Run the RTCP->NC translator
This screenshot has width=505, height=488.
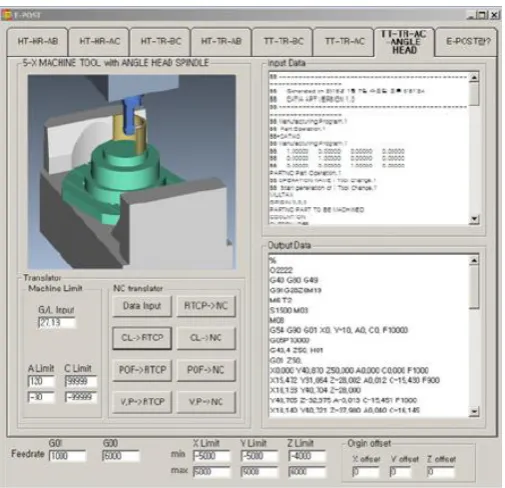206,306
